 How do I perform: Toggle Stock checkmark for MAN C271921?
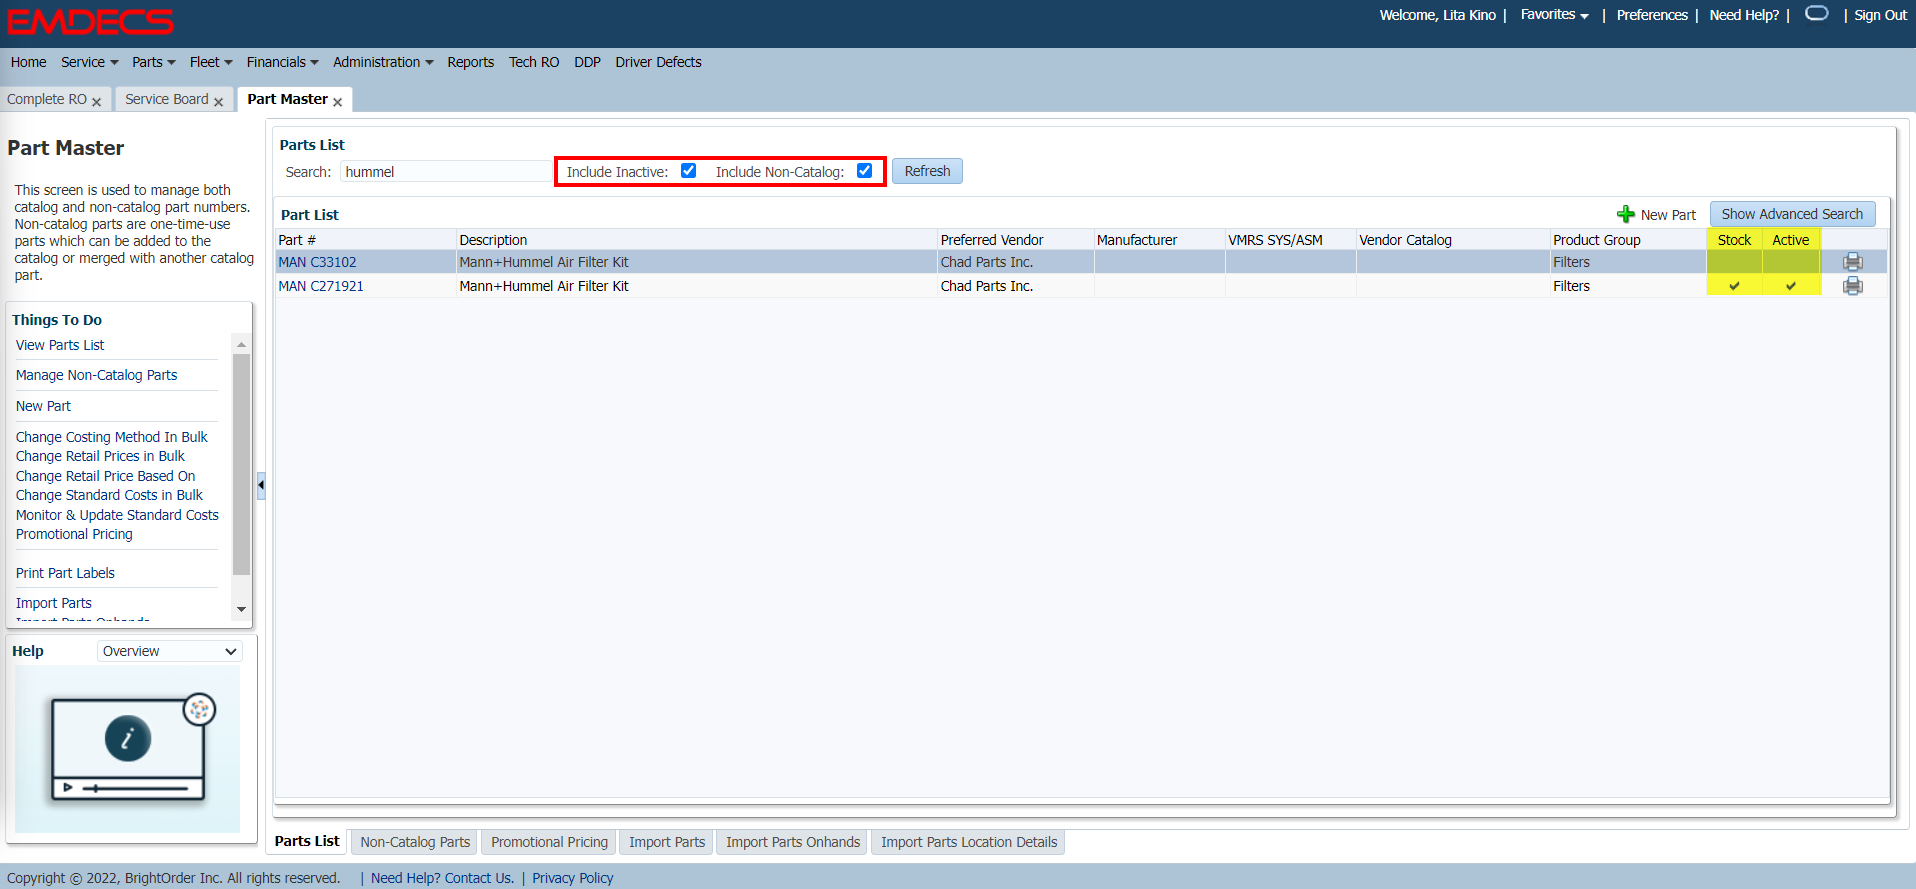[1734, 286]
